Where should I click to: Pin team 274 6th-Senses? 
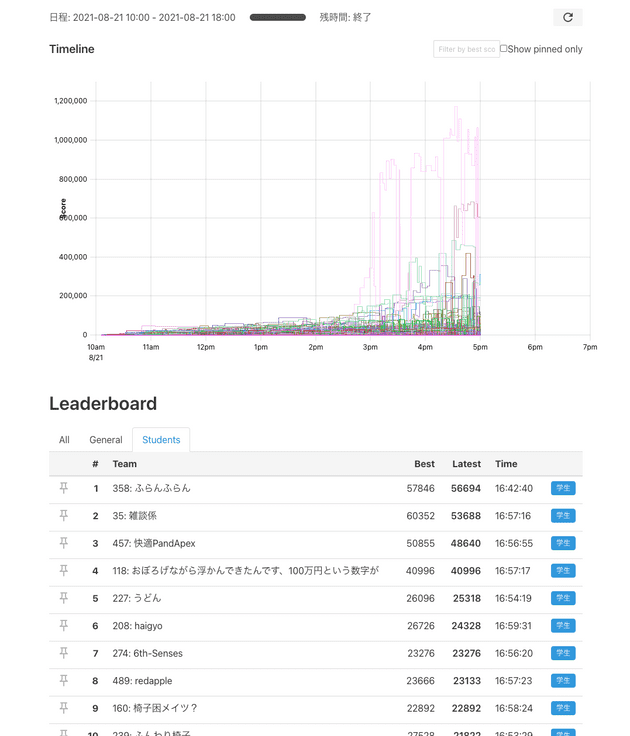click(64, 653)
